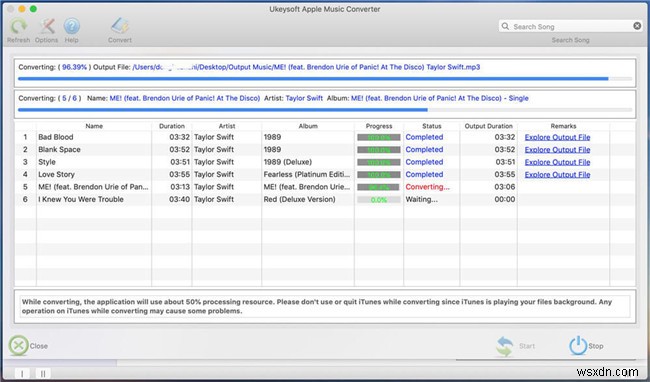Click the 0.0% progress bar for I Knew You Were Trouble
650x382 pixels.
pyautogui.click(x=379, y=200)
